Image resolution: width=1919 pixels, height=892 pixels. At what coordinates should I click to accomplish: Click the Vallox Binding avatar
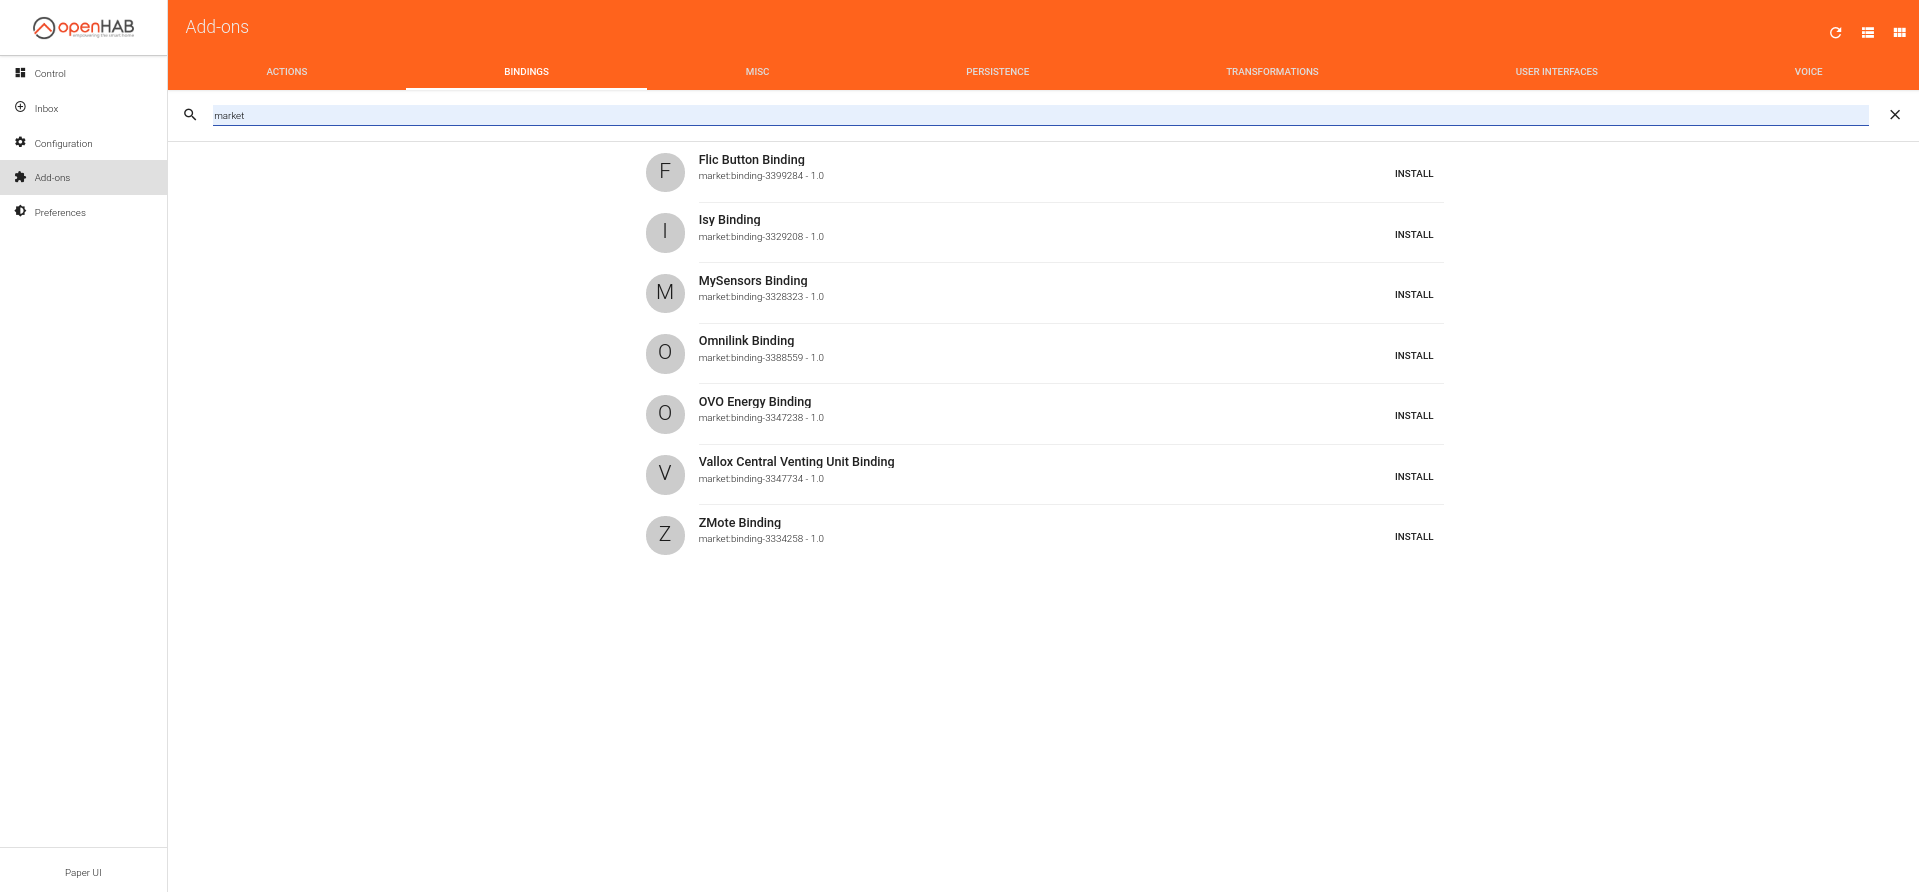tap(665, 474)
